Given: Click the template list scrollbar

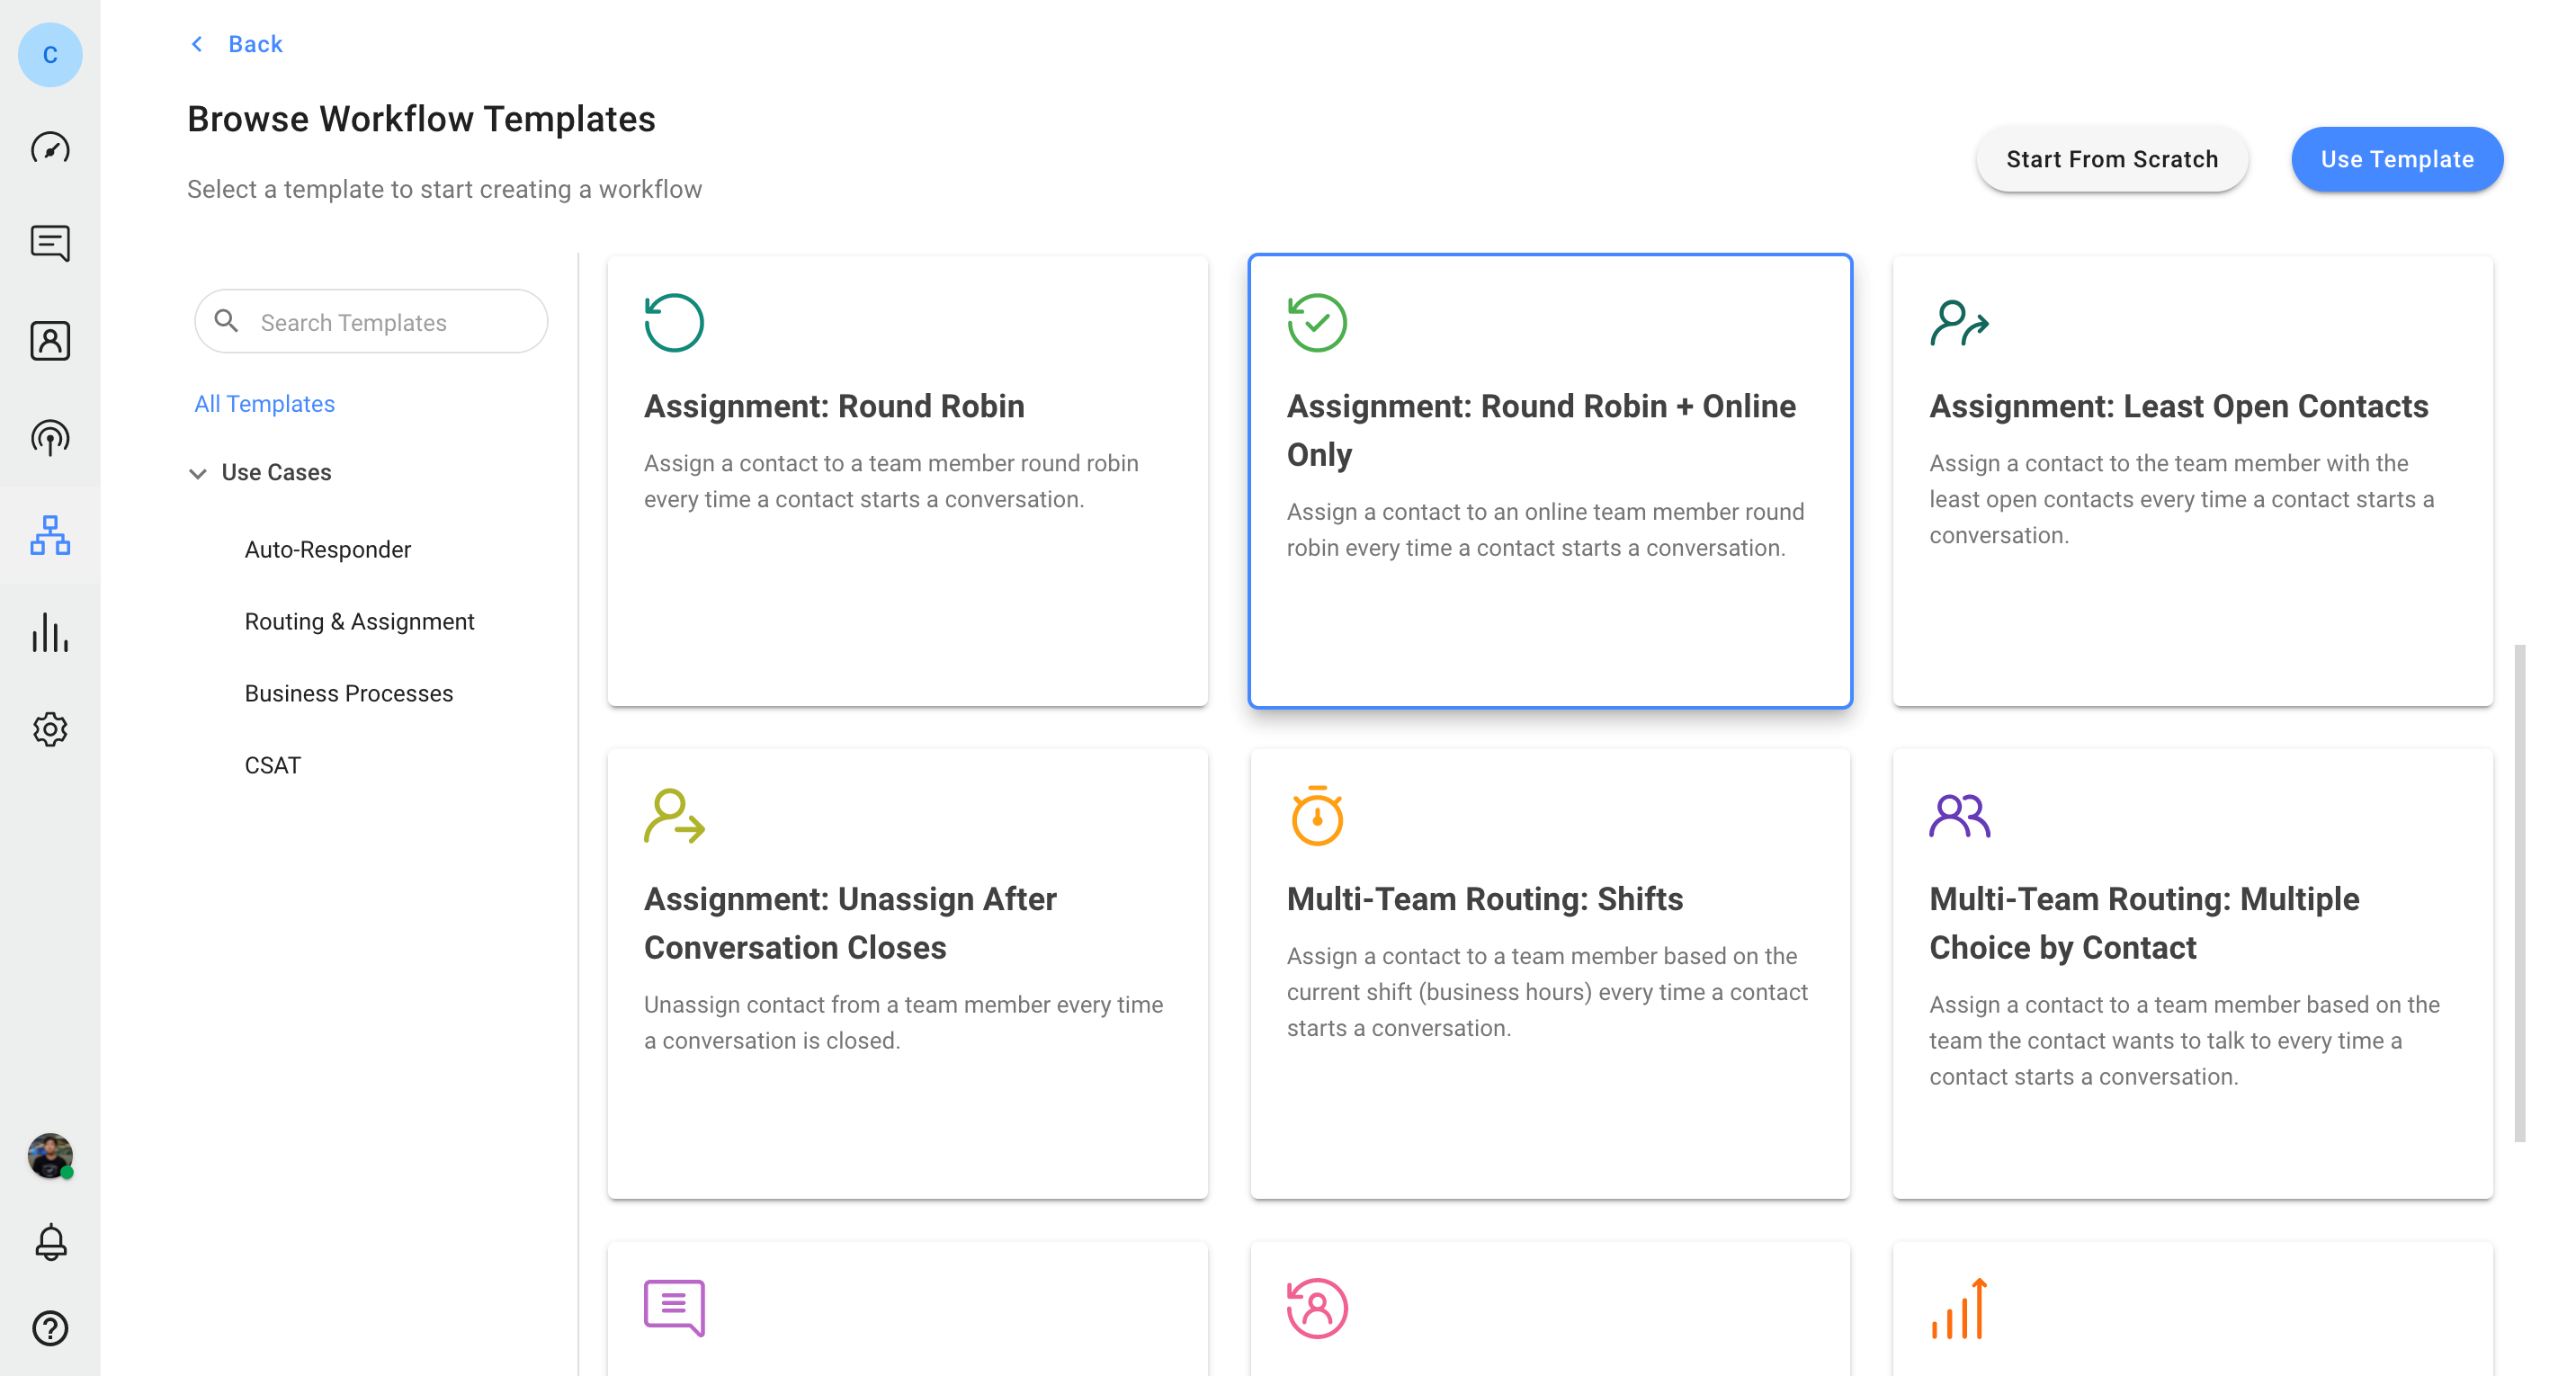Looking at the screenshot, I should [2519, 892].
